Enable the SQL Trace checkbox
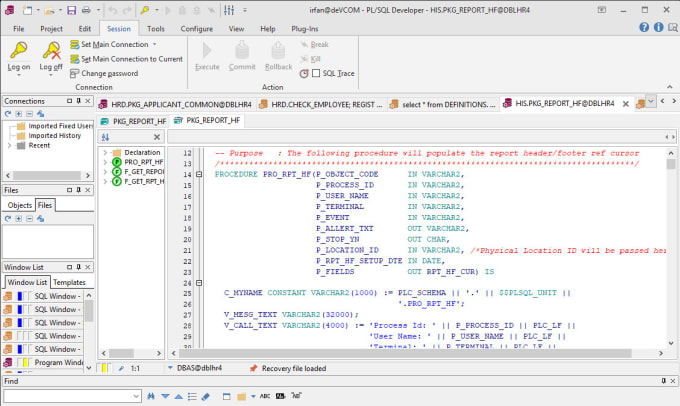The width and height of the screenshot is (680, 406). (316, 73)
